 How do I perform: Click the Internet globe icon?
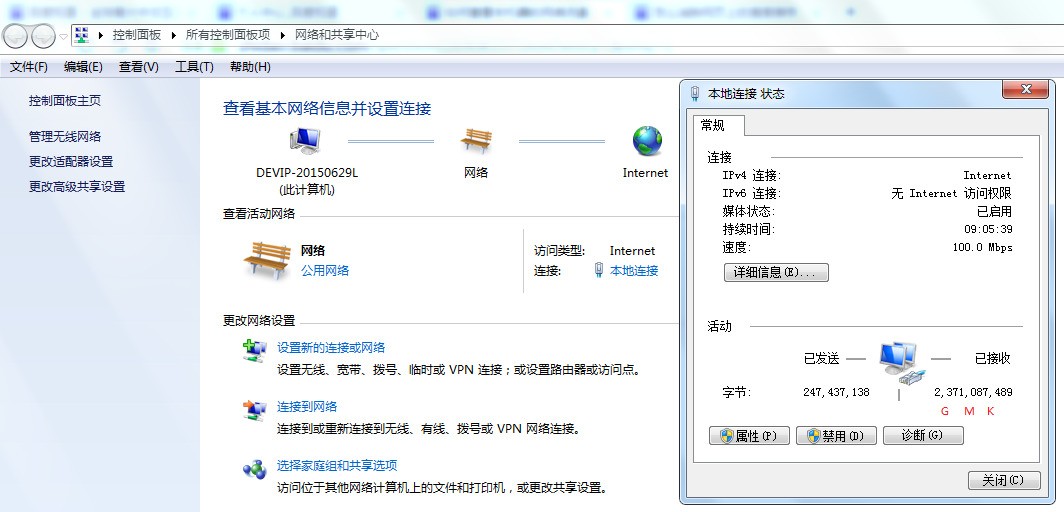(x=647, y=141)
